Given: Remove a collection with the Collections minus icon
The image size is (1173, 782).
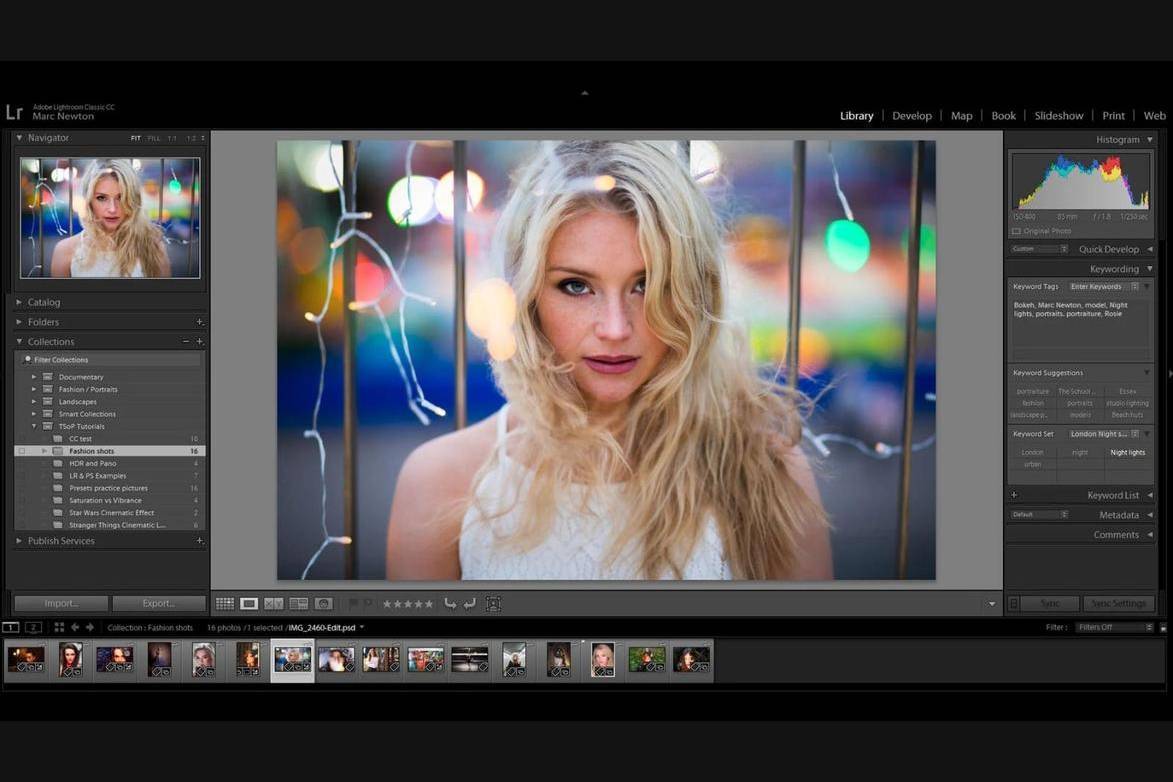Looking at the screenshot, I should [186, 341].
